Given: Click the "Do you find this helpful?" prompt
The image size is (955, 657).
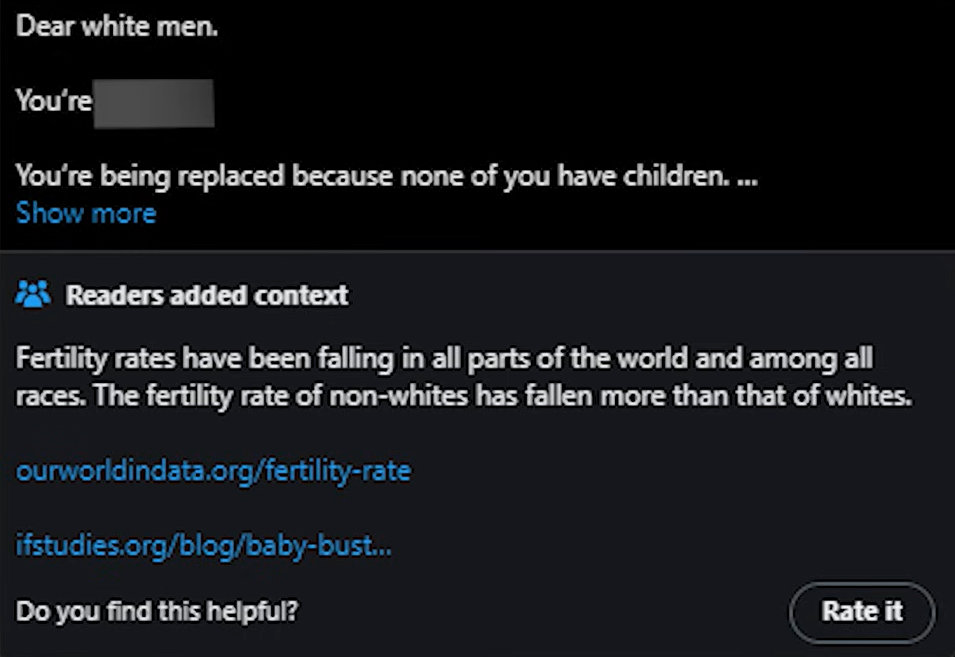Looking at the screenshot, I should [157, 610].
